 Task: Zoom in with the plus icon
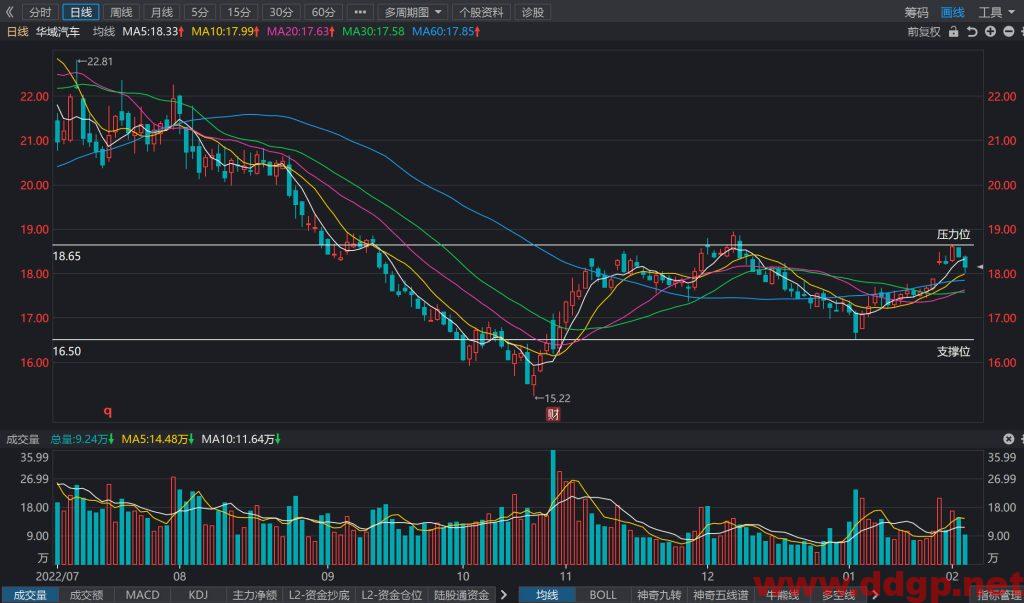(x=991, y=31)
